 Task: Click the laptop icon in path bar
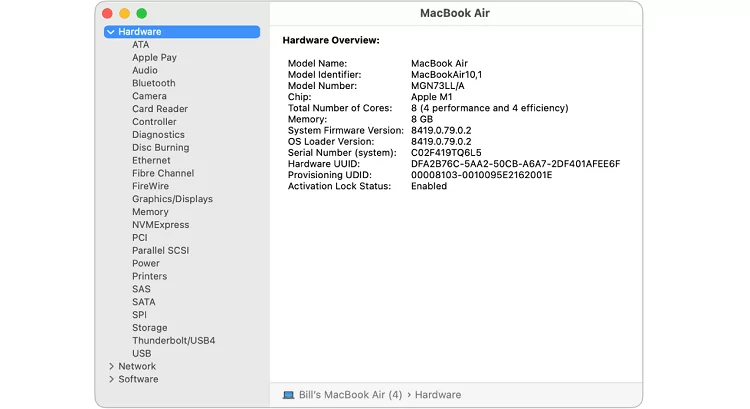click(x=288, y=395)
